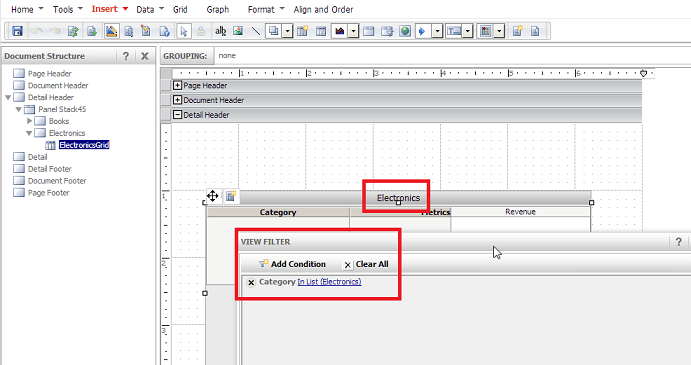Click Clear All in View Filter
Viewport: 691px width, 365px height.
tap(366, 264)
